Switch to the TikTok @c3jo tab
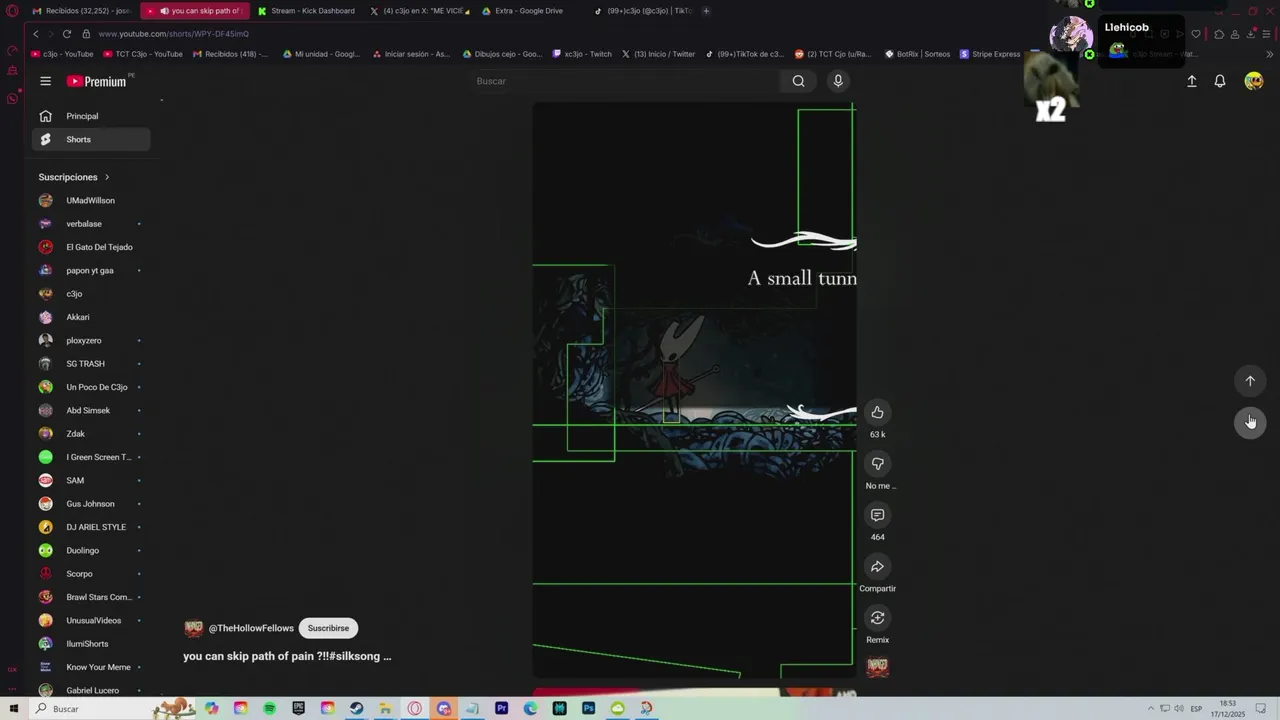This screenshot has width=1280, height=720. click(x=642, y=11)
